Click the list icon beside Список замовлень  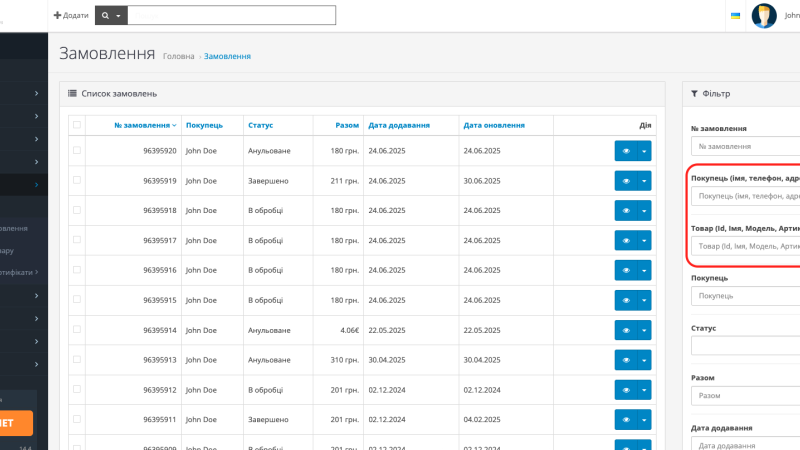pos(72,93)
